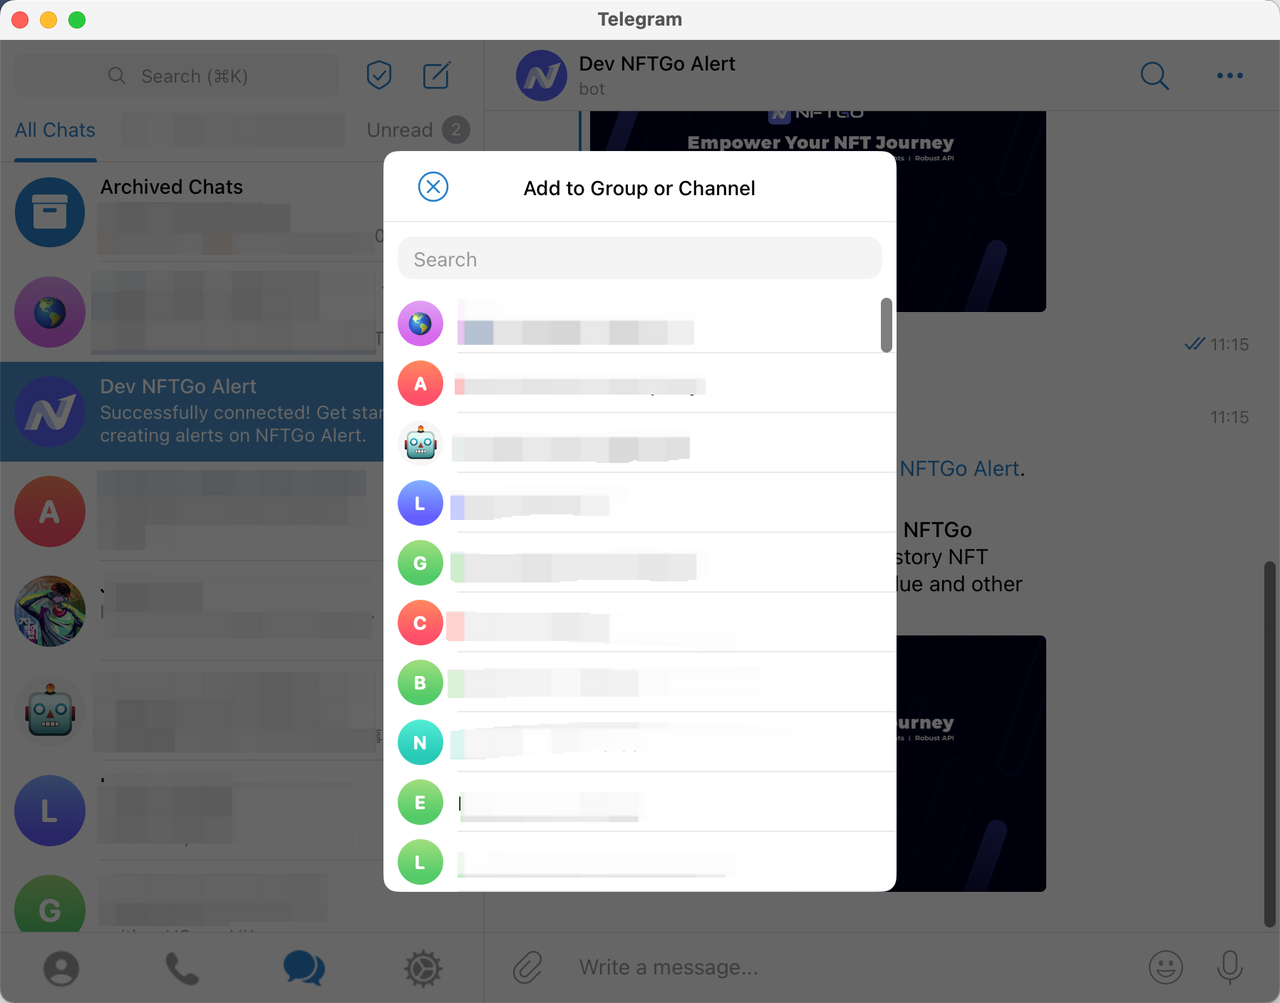Open the Dev NFTGo Alert chat in sidebar
Image resolution: width=1280 pixels, height=1003 pixels.
click(x=192, y=411)
